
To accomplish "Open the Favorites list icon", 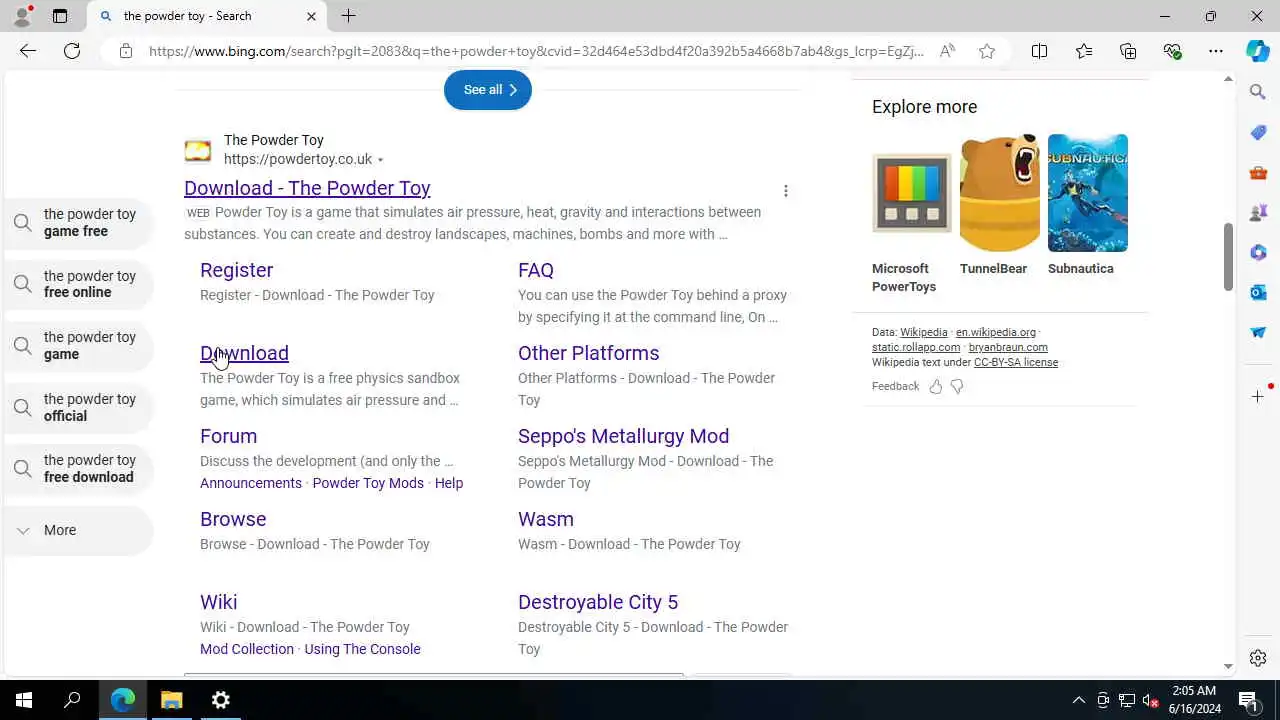I will click(x=1084, y=51).
